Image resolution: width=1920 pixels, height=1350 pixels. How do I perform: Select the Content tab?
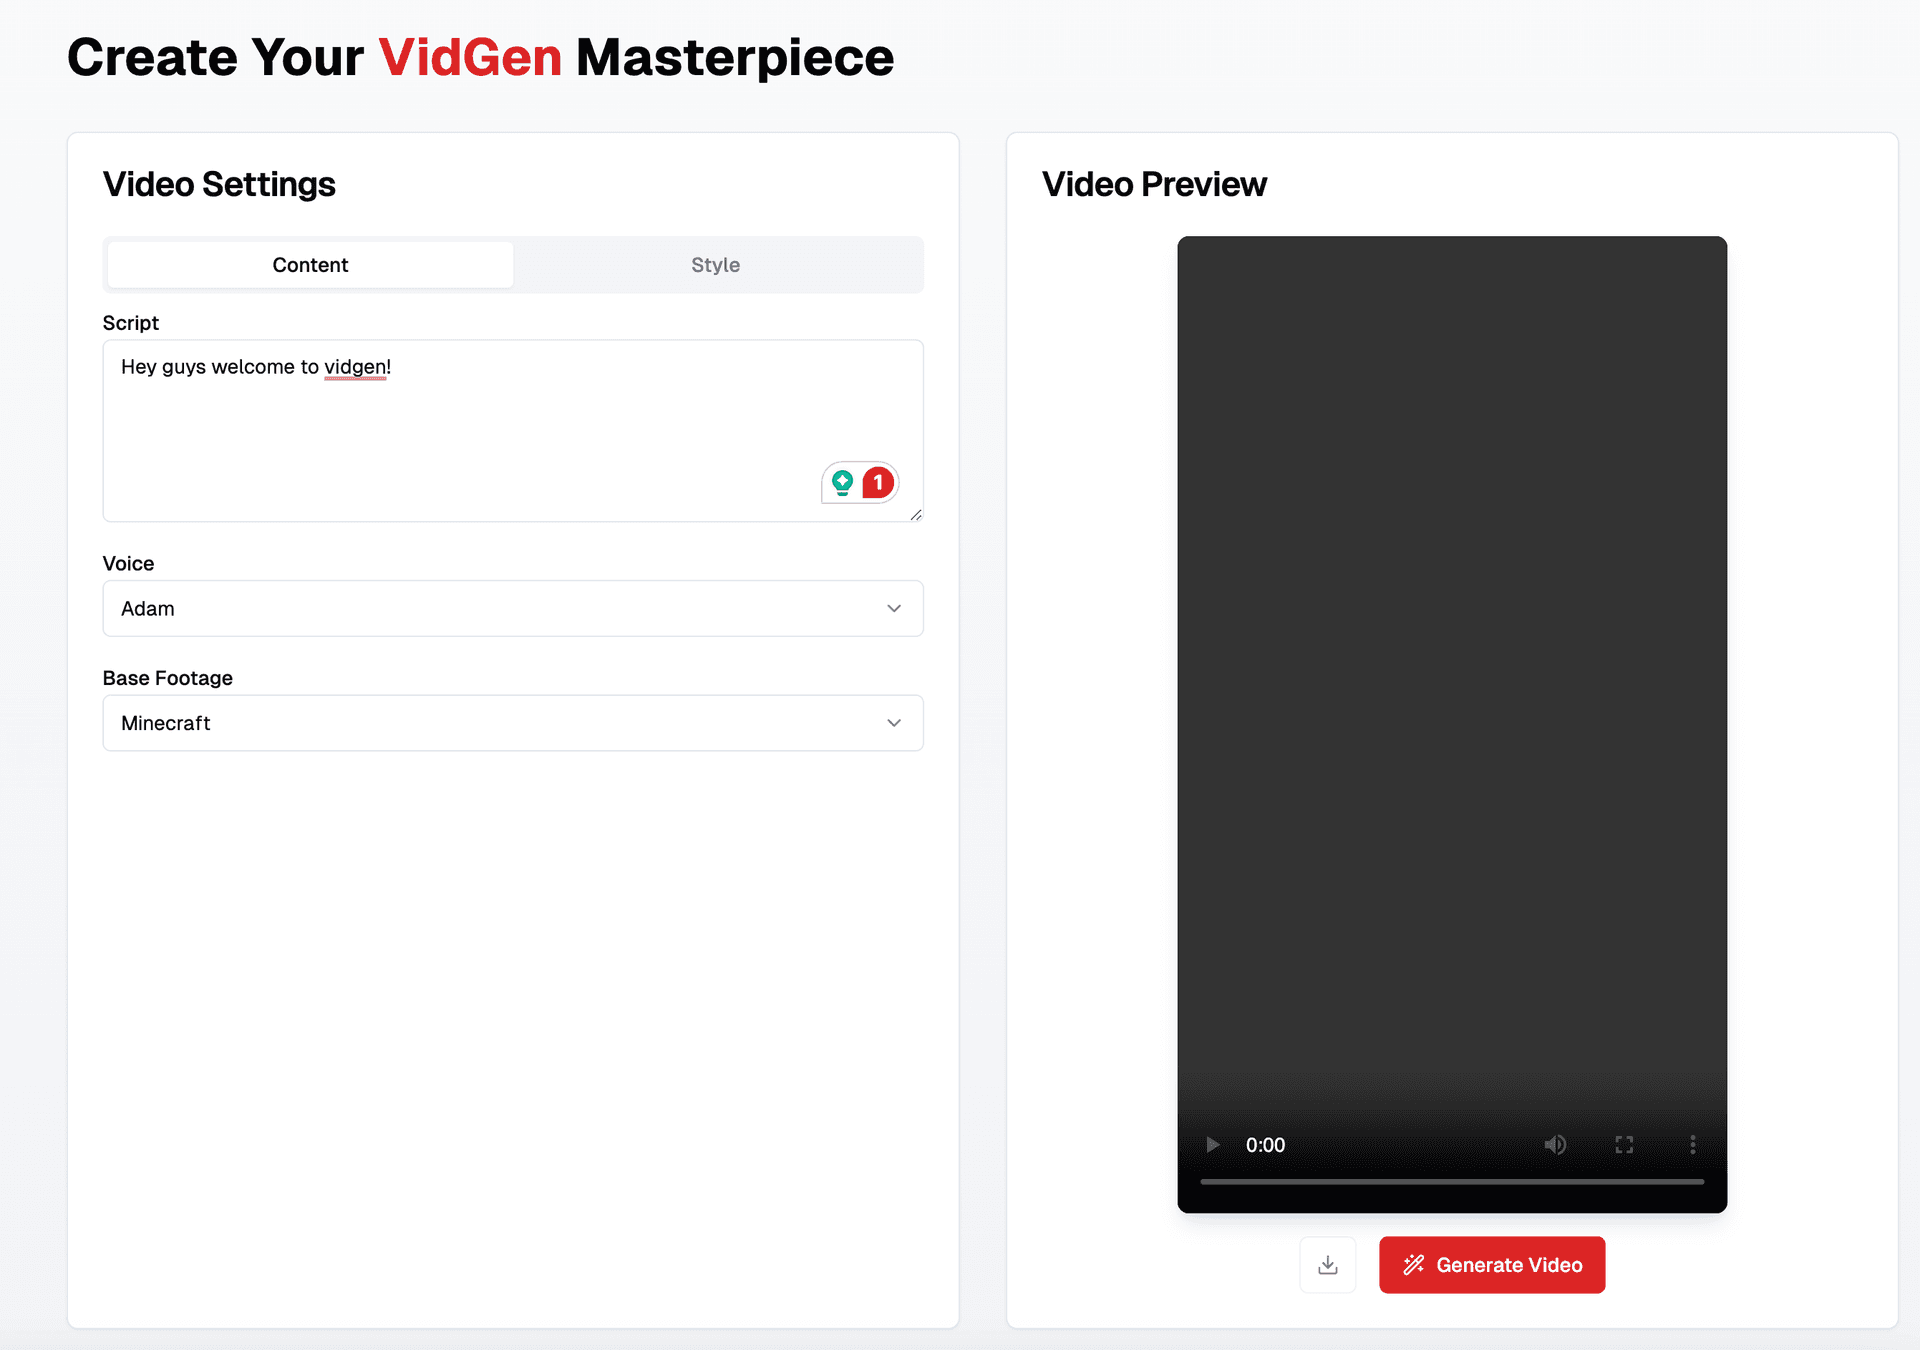point(310,265)
